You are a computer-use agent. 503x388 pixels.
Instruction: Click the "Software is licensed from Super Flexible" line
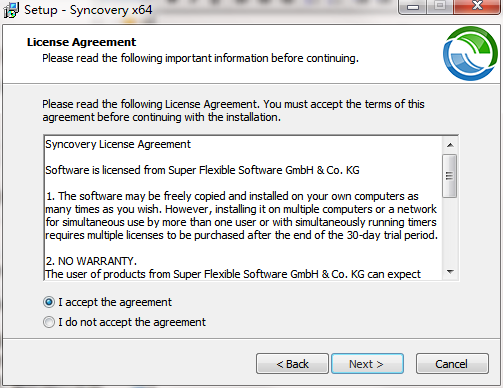[202, 170]
